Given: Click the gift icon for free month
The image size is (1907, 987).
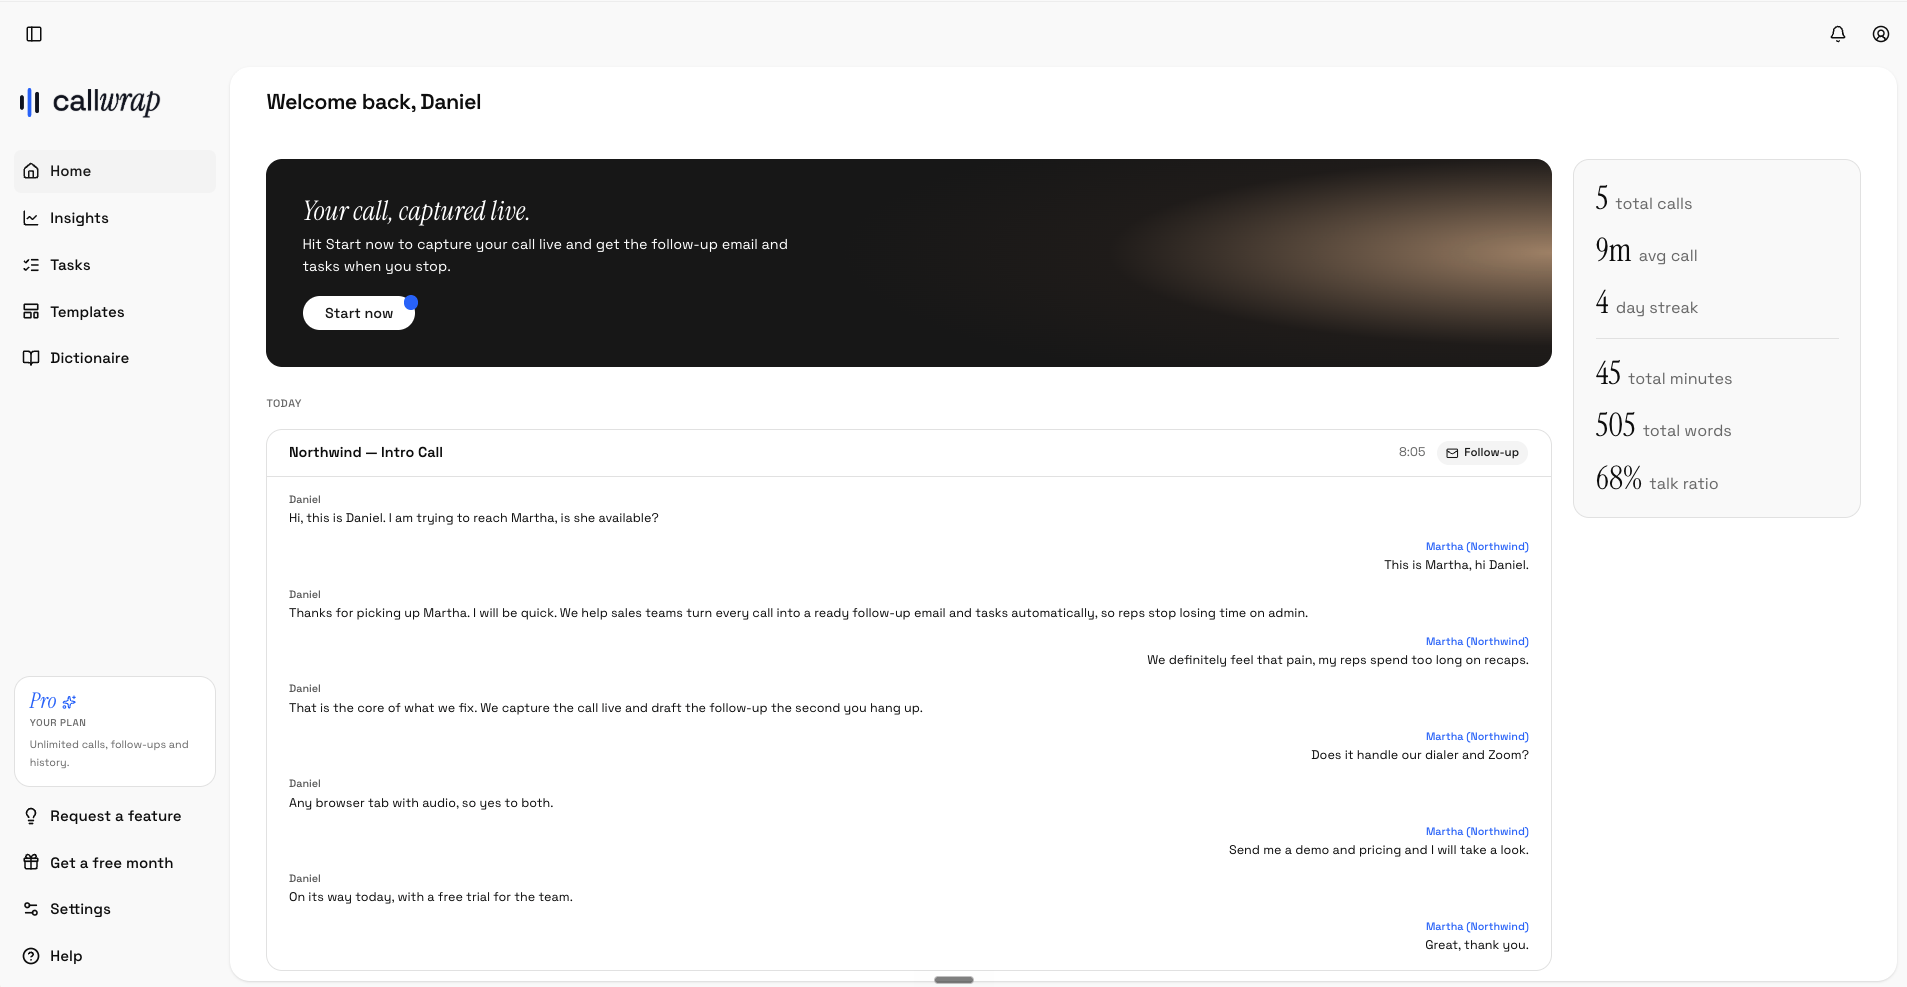Looking at the screenshot, I should 31,863.
